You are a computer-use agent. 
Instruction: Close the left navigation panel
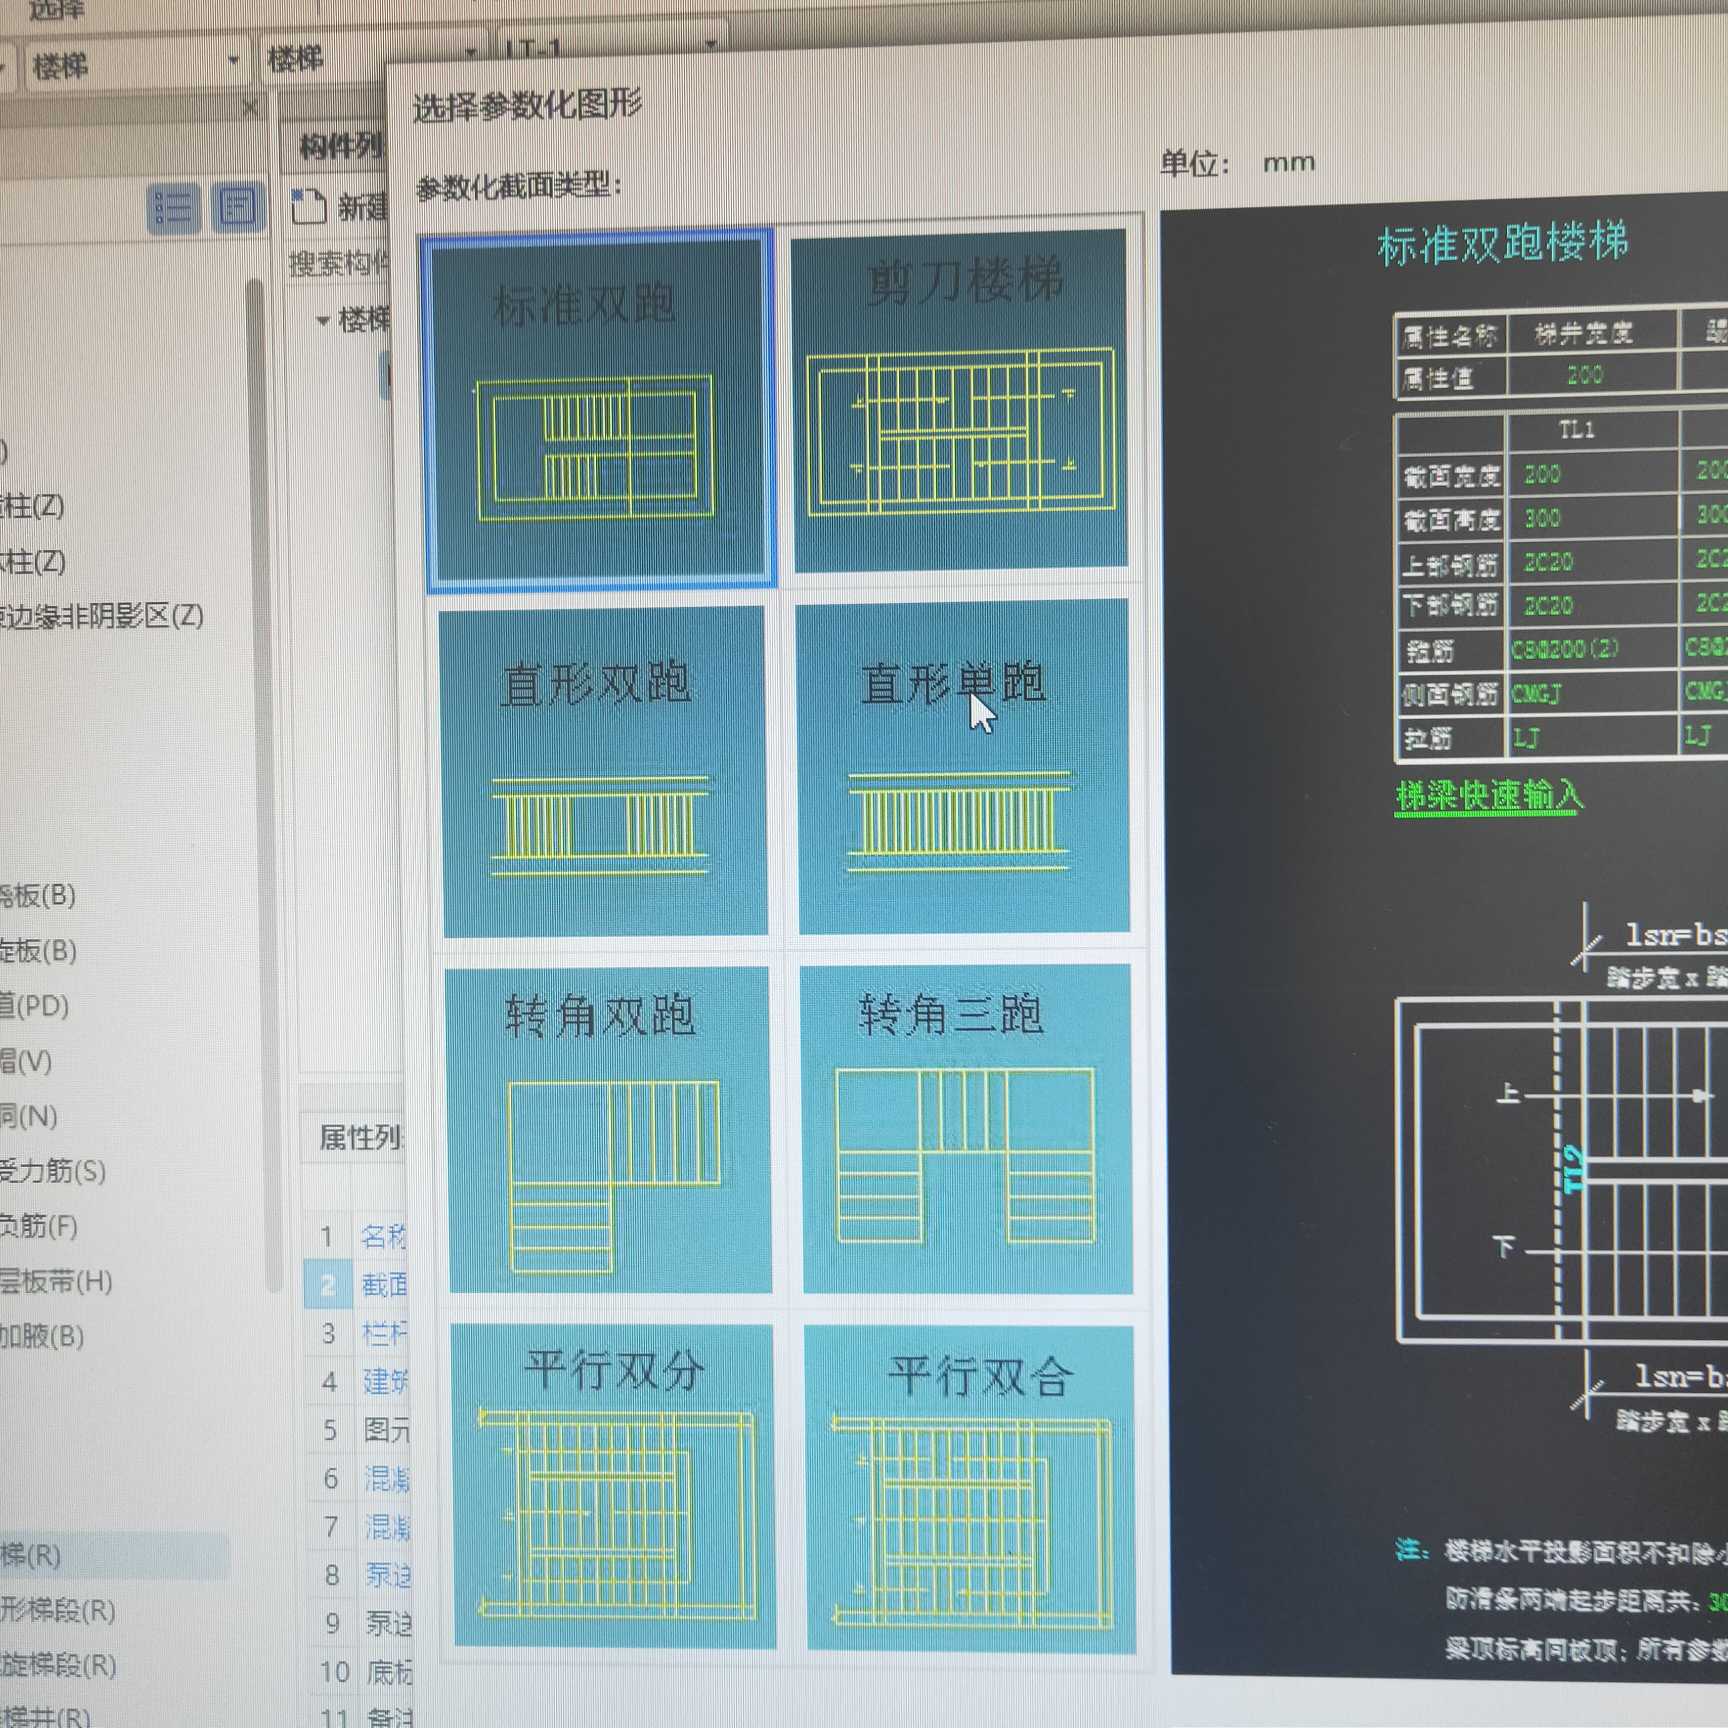coord(250,106)
